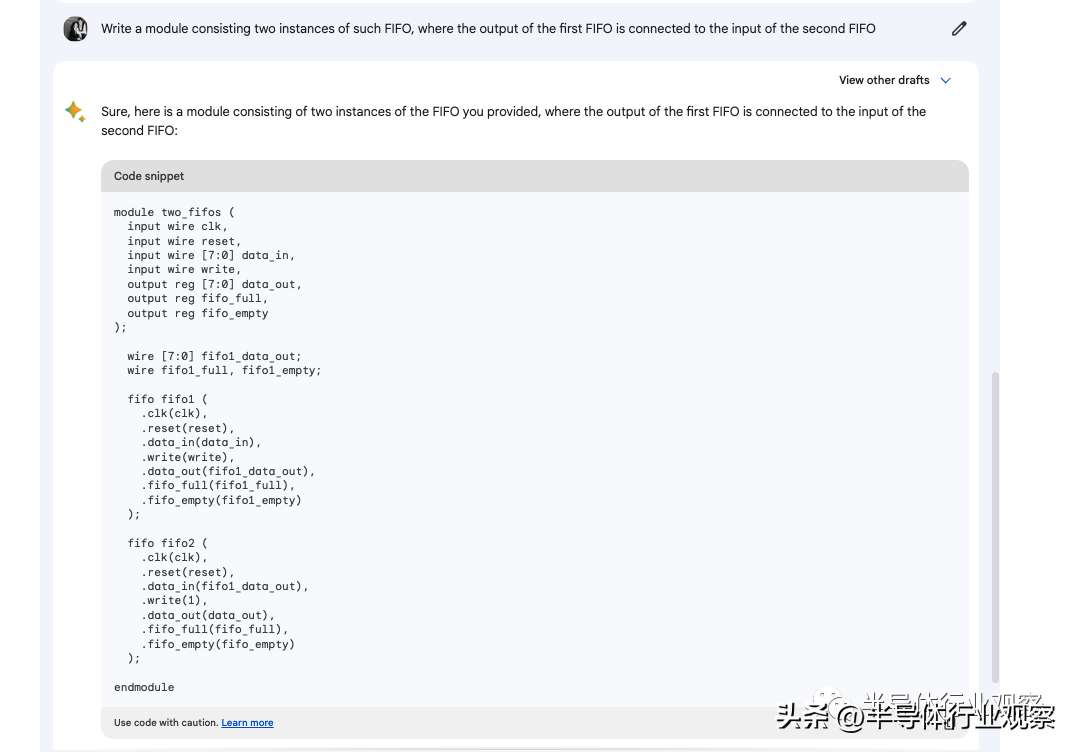1077x752 pixels.
Task: Click the 'wire fifo1_full, fifo1_empty;' line
Action: (224, 370)
